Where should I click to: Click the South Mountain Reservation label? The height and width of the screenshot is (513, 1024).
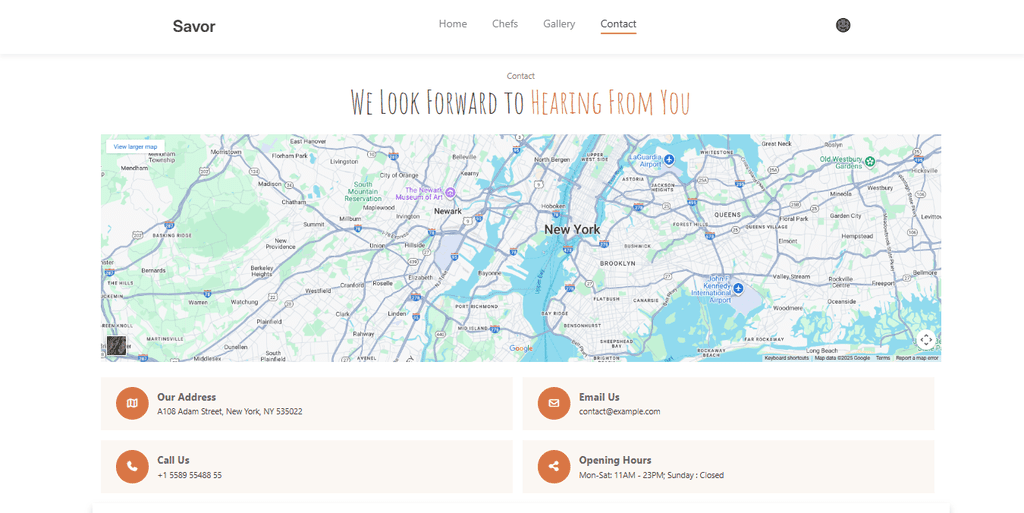coord(362,191)
